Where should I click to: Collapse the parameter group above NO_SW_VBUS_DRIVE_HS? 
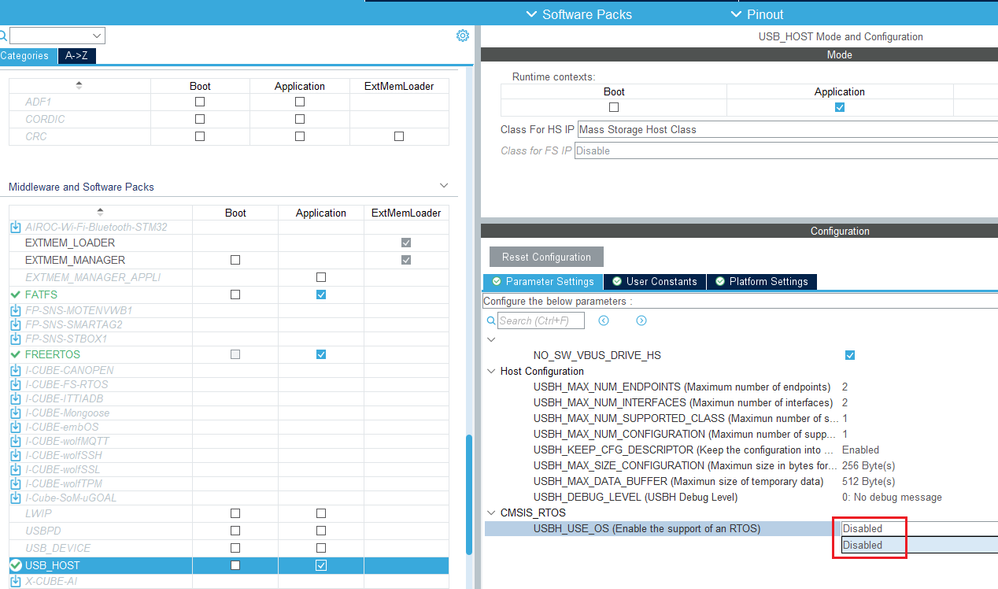click(x=491, y=339)
